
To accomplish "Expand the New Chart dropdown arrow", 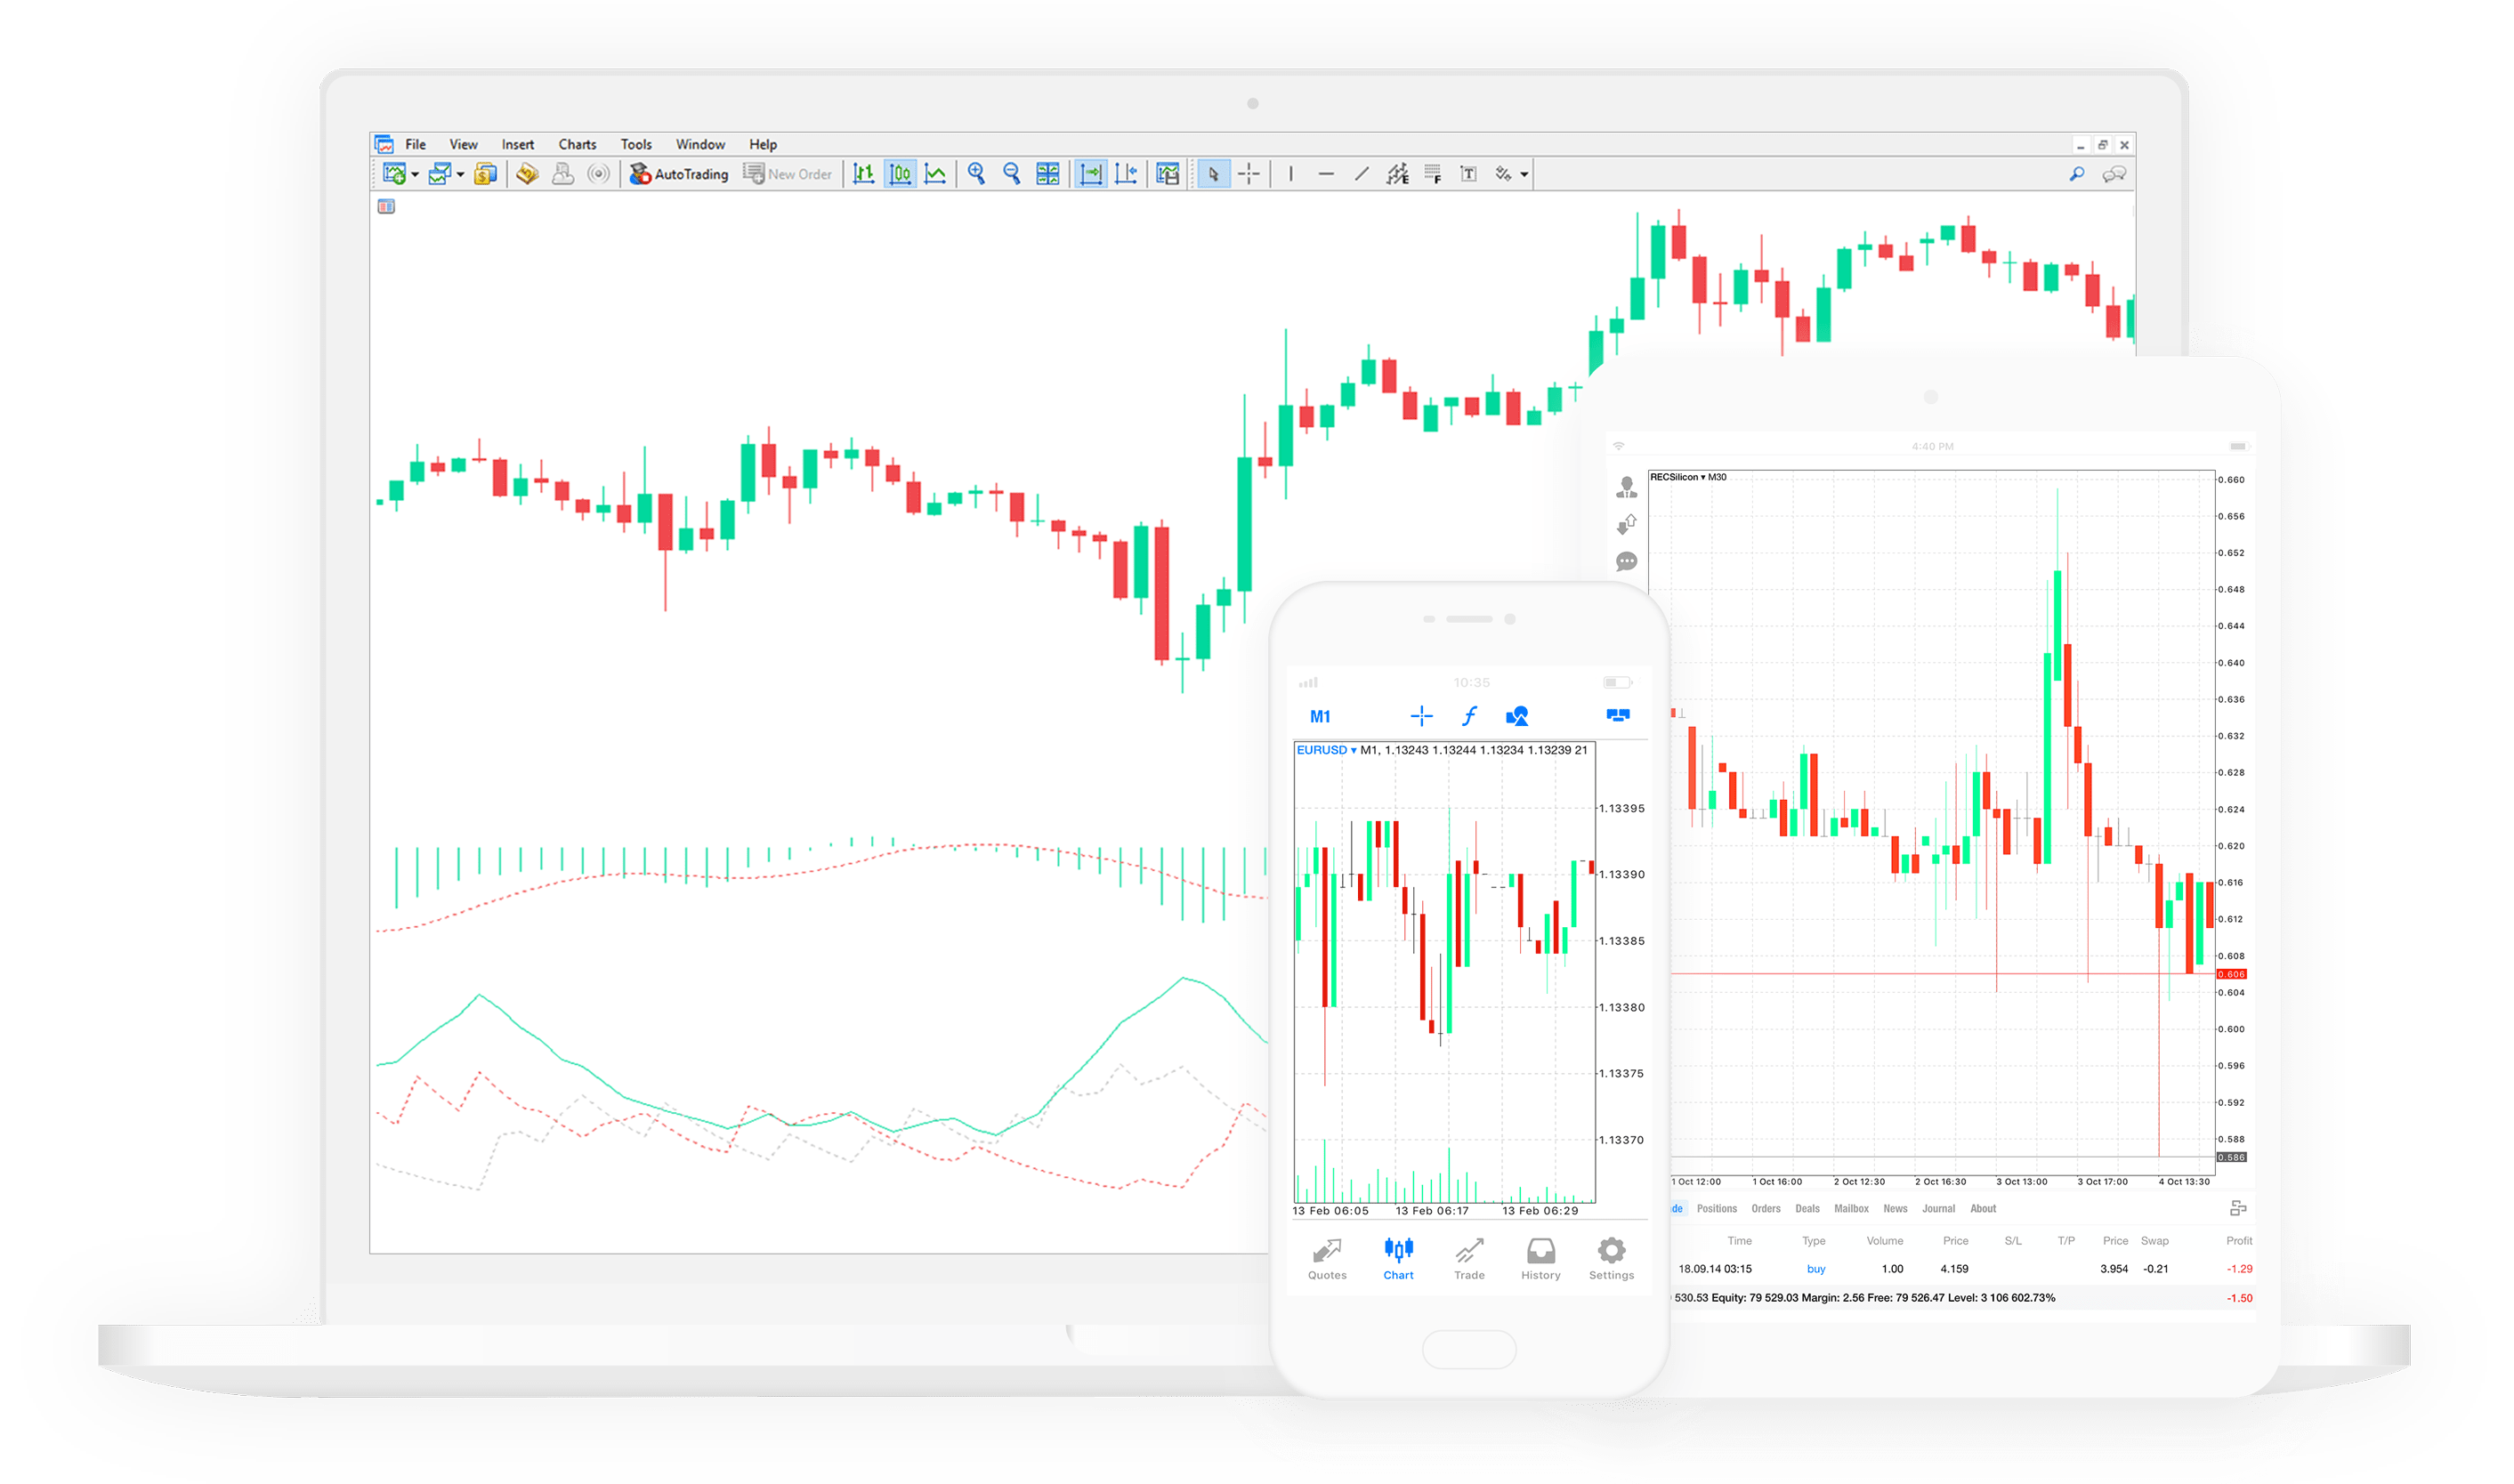I will (415, 175).
